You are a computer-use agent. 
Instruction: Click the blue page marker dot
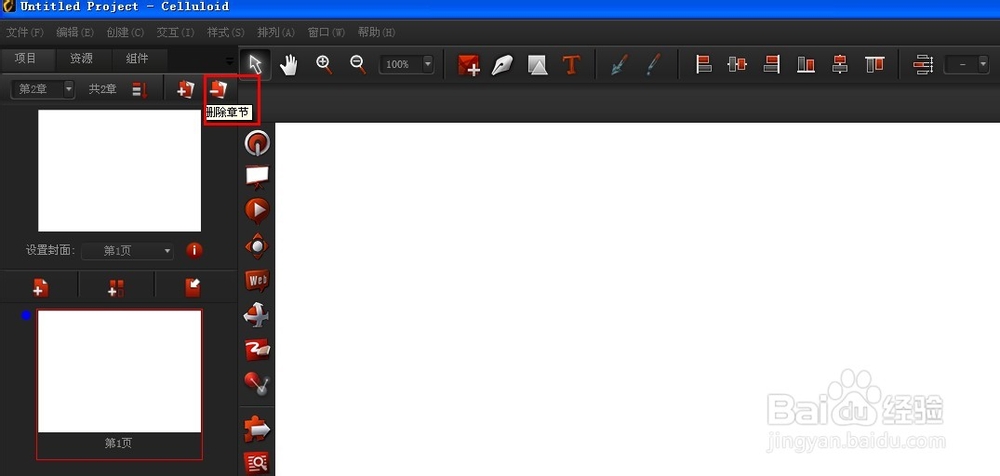[26, 315]
